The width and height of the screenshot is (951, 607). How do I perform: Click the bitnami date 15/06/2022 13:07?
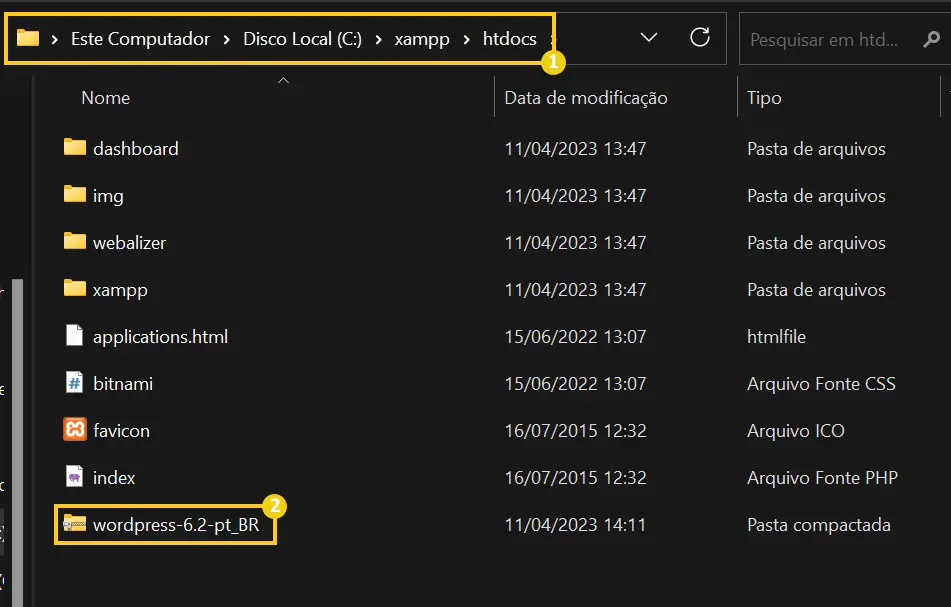pyautogui.click(x=576, y=384)
